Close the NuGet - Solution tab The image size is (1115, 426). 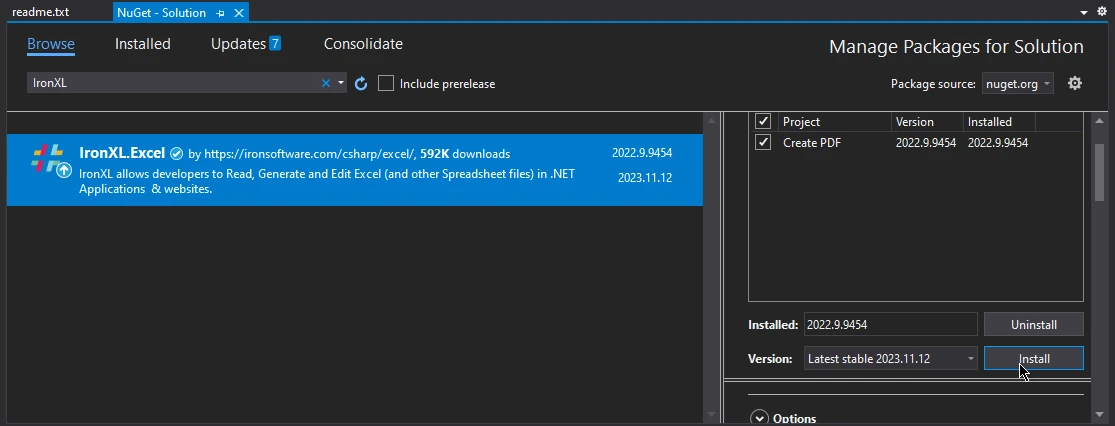238,13
